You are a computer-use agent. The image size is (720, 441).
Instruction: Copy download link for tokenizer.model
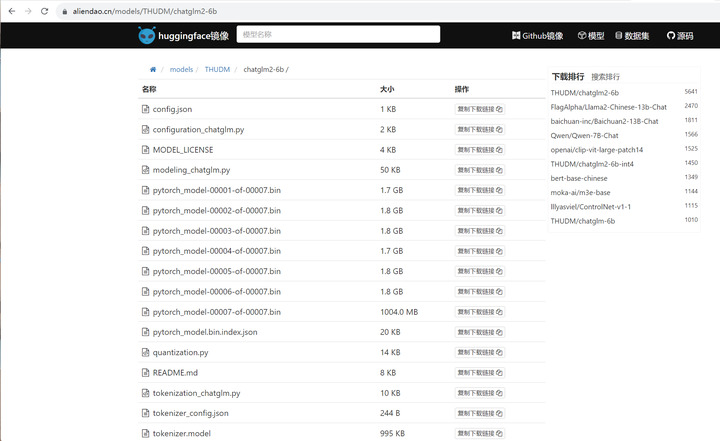click(480, 433)
